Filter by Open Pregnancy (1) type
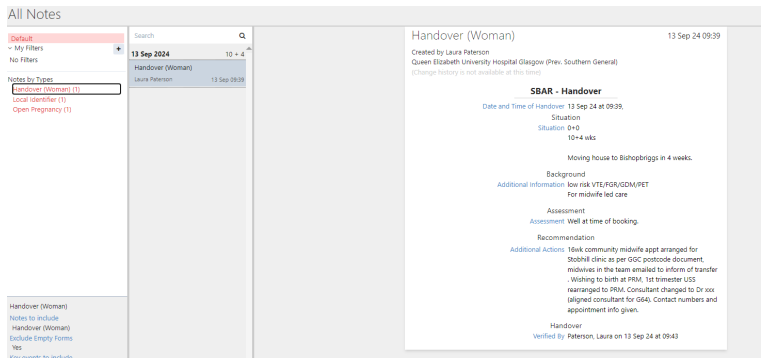 pos(42,109)
